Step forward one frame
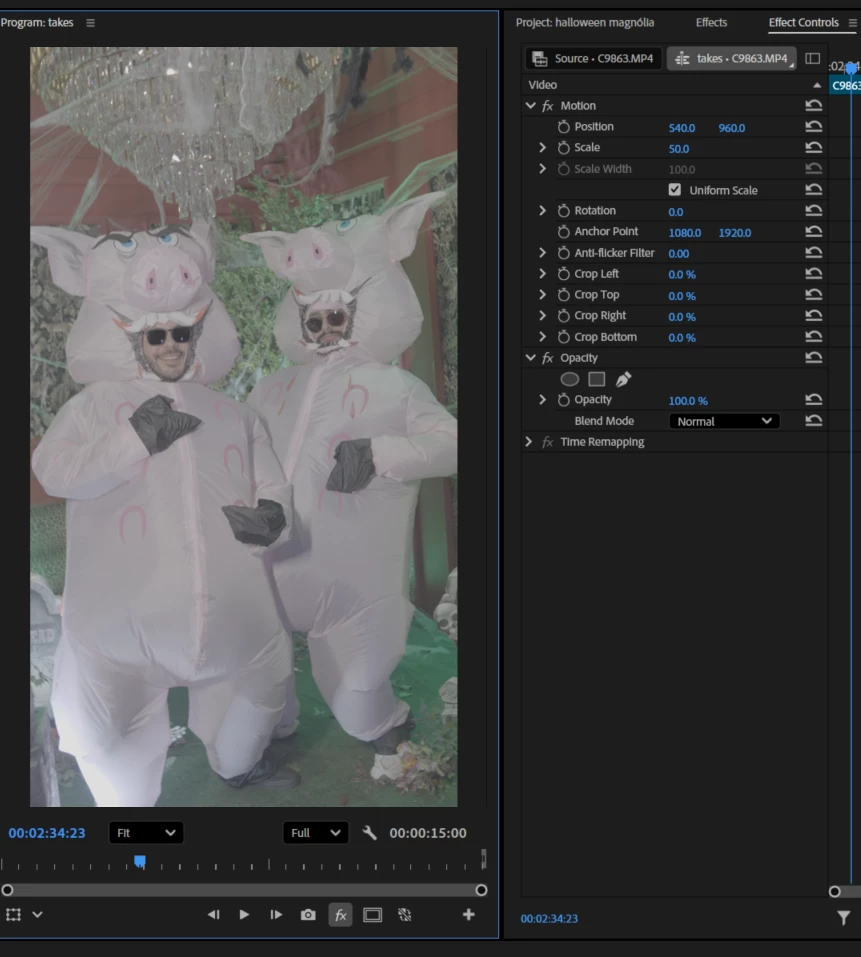 coord(276,914)
